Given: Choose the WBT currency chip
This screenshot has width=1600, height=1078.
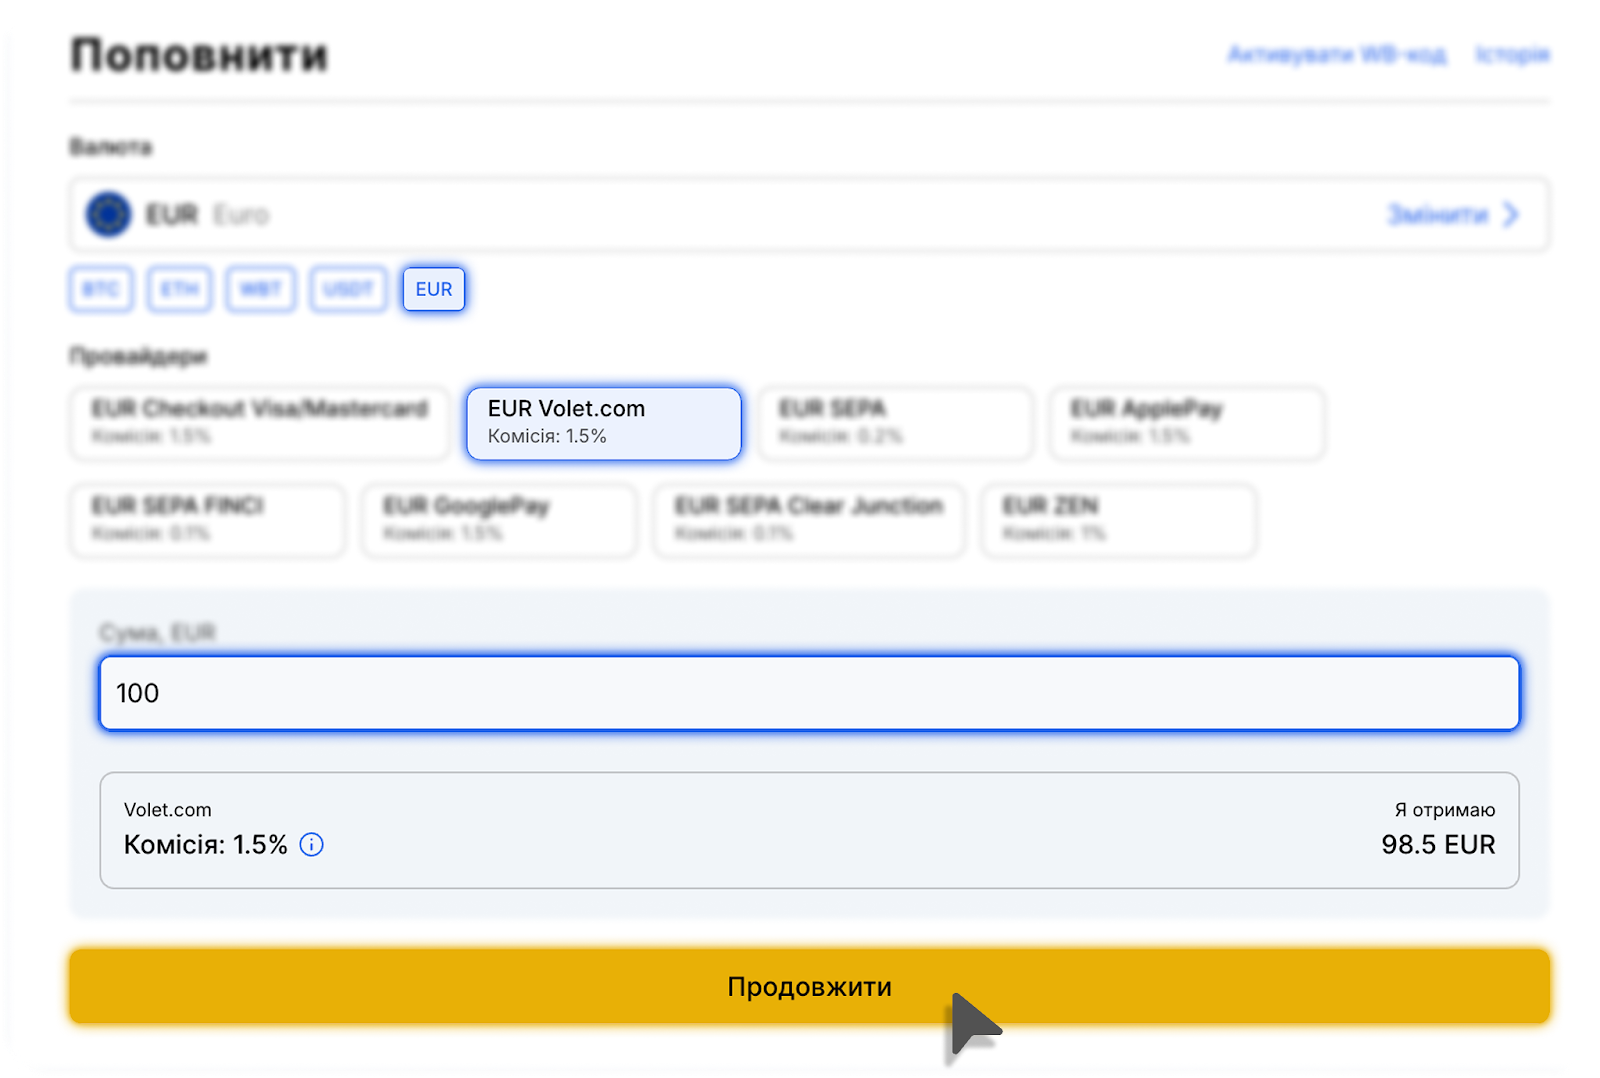Looking at the screenshot, I should pos(260,289).
